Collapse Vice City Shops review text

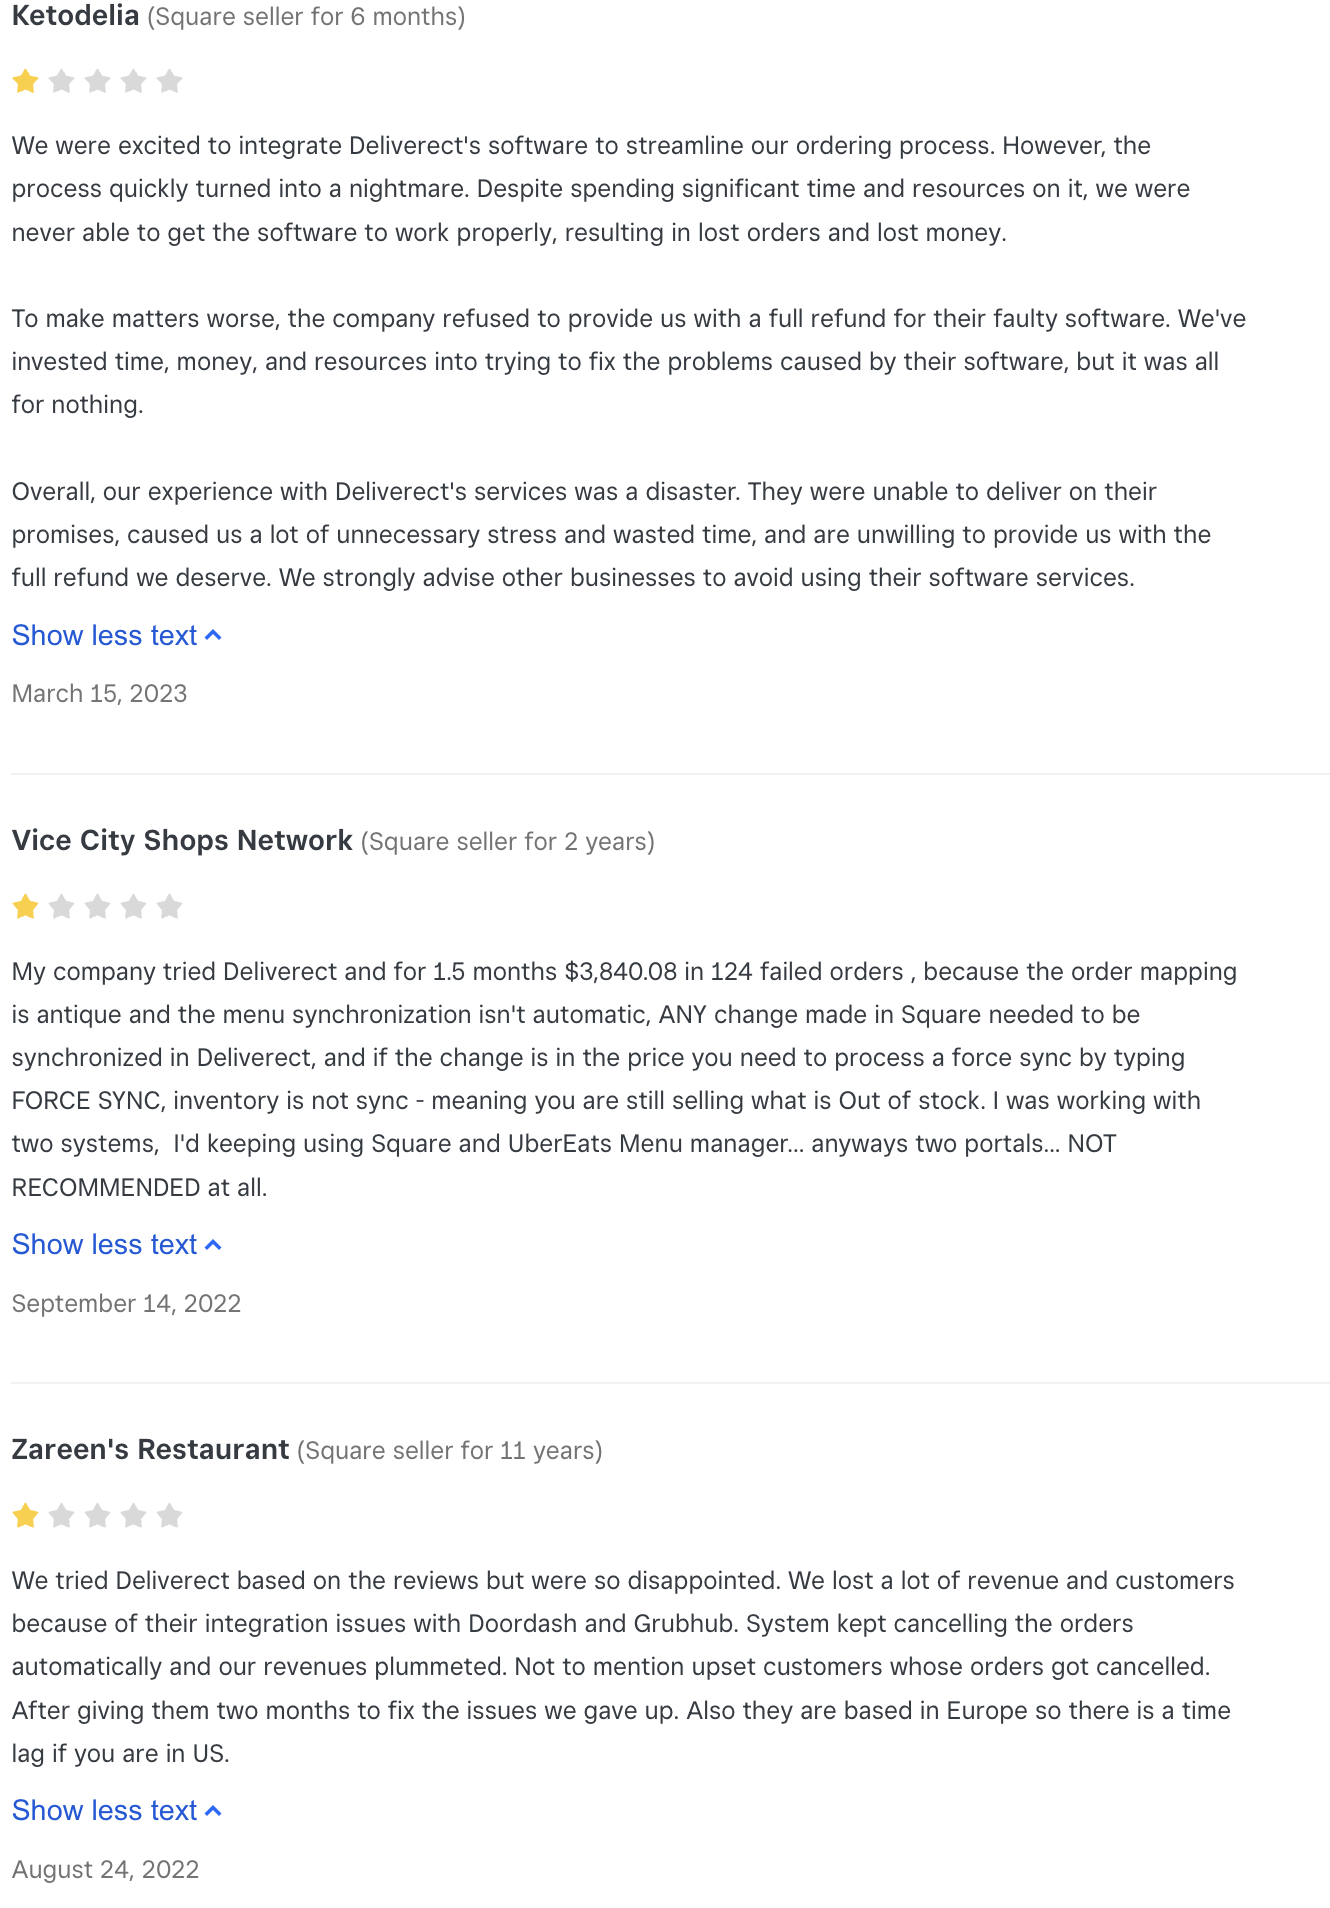point(117,1245)
